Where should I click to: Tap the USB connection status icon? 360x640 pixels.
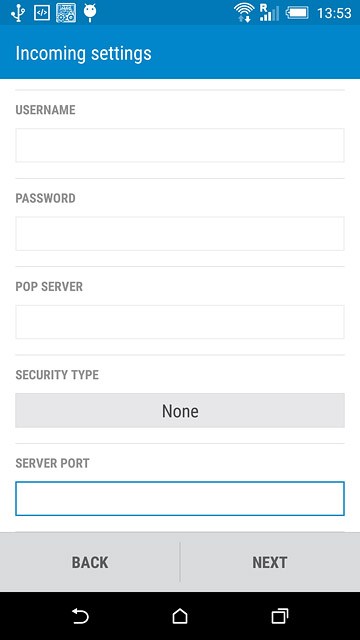[x=18, y=13]
